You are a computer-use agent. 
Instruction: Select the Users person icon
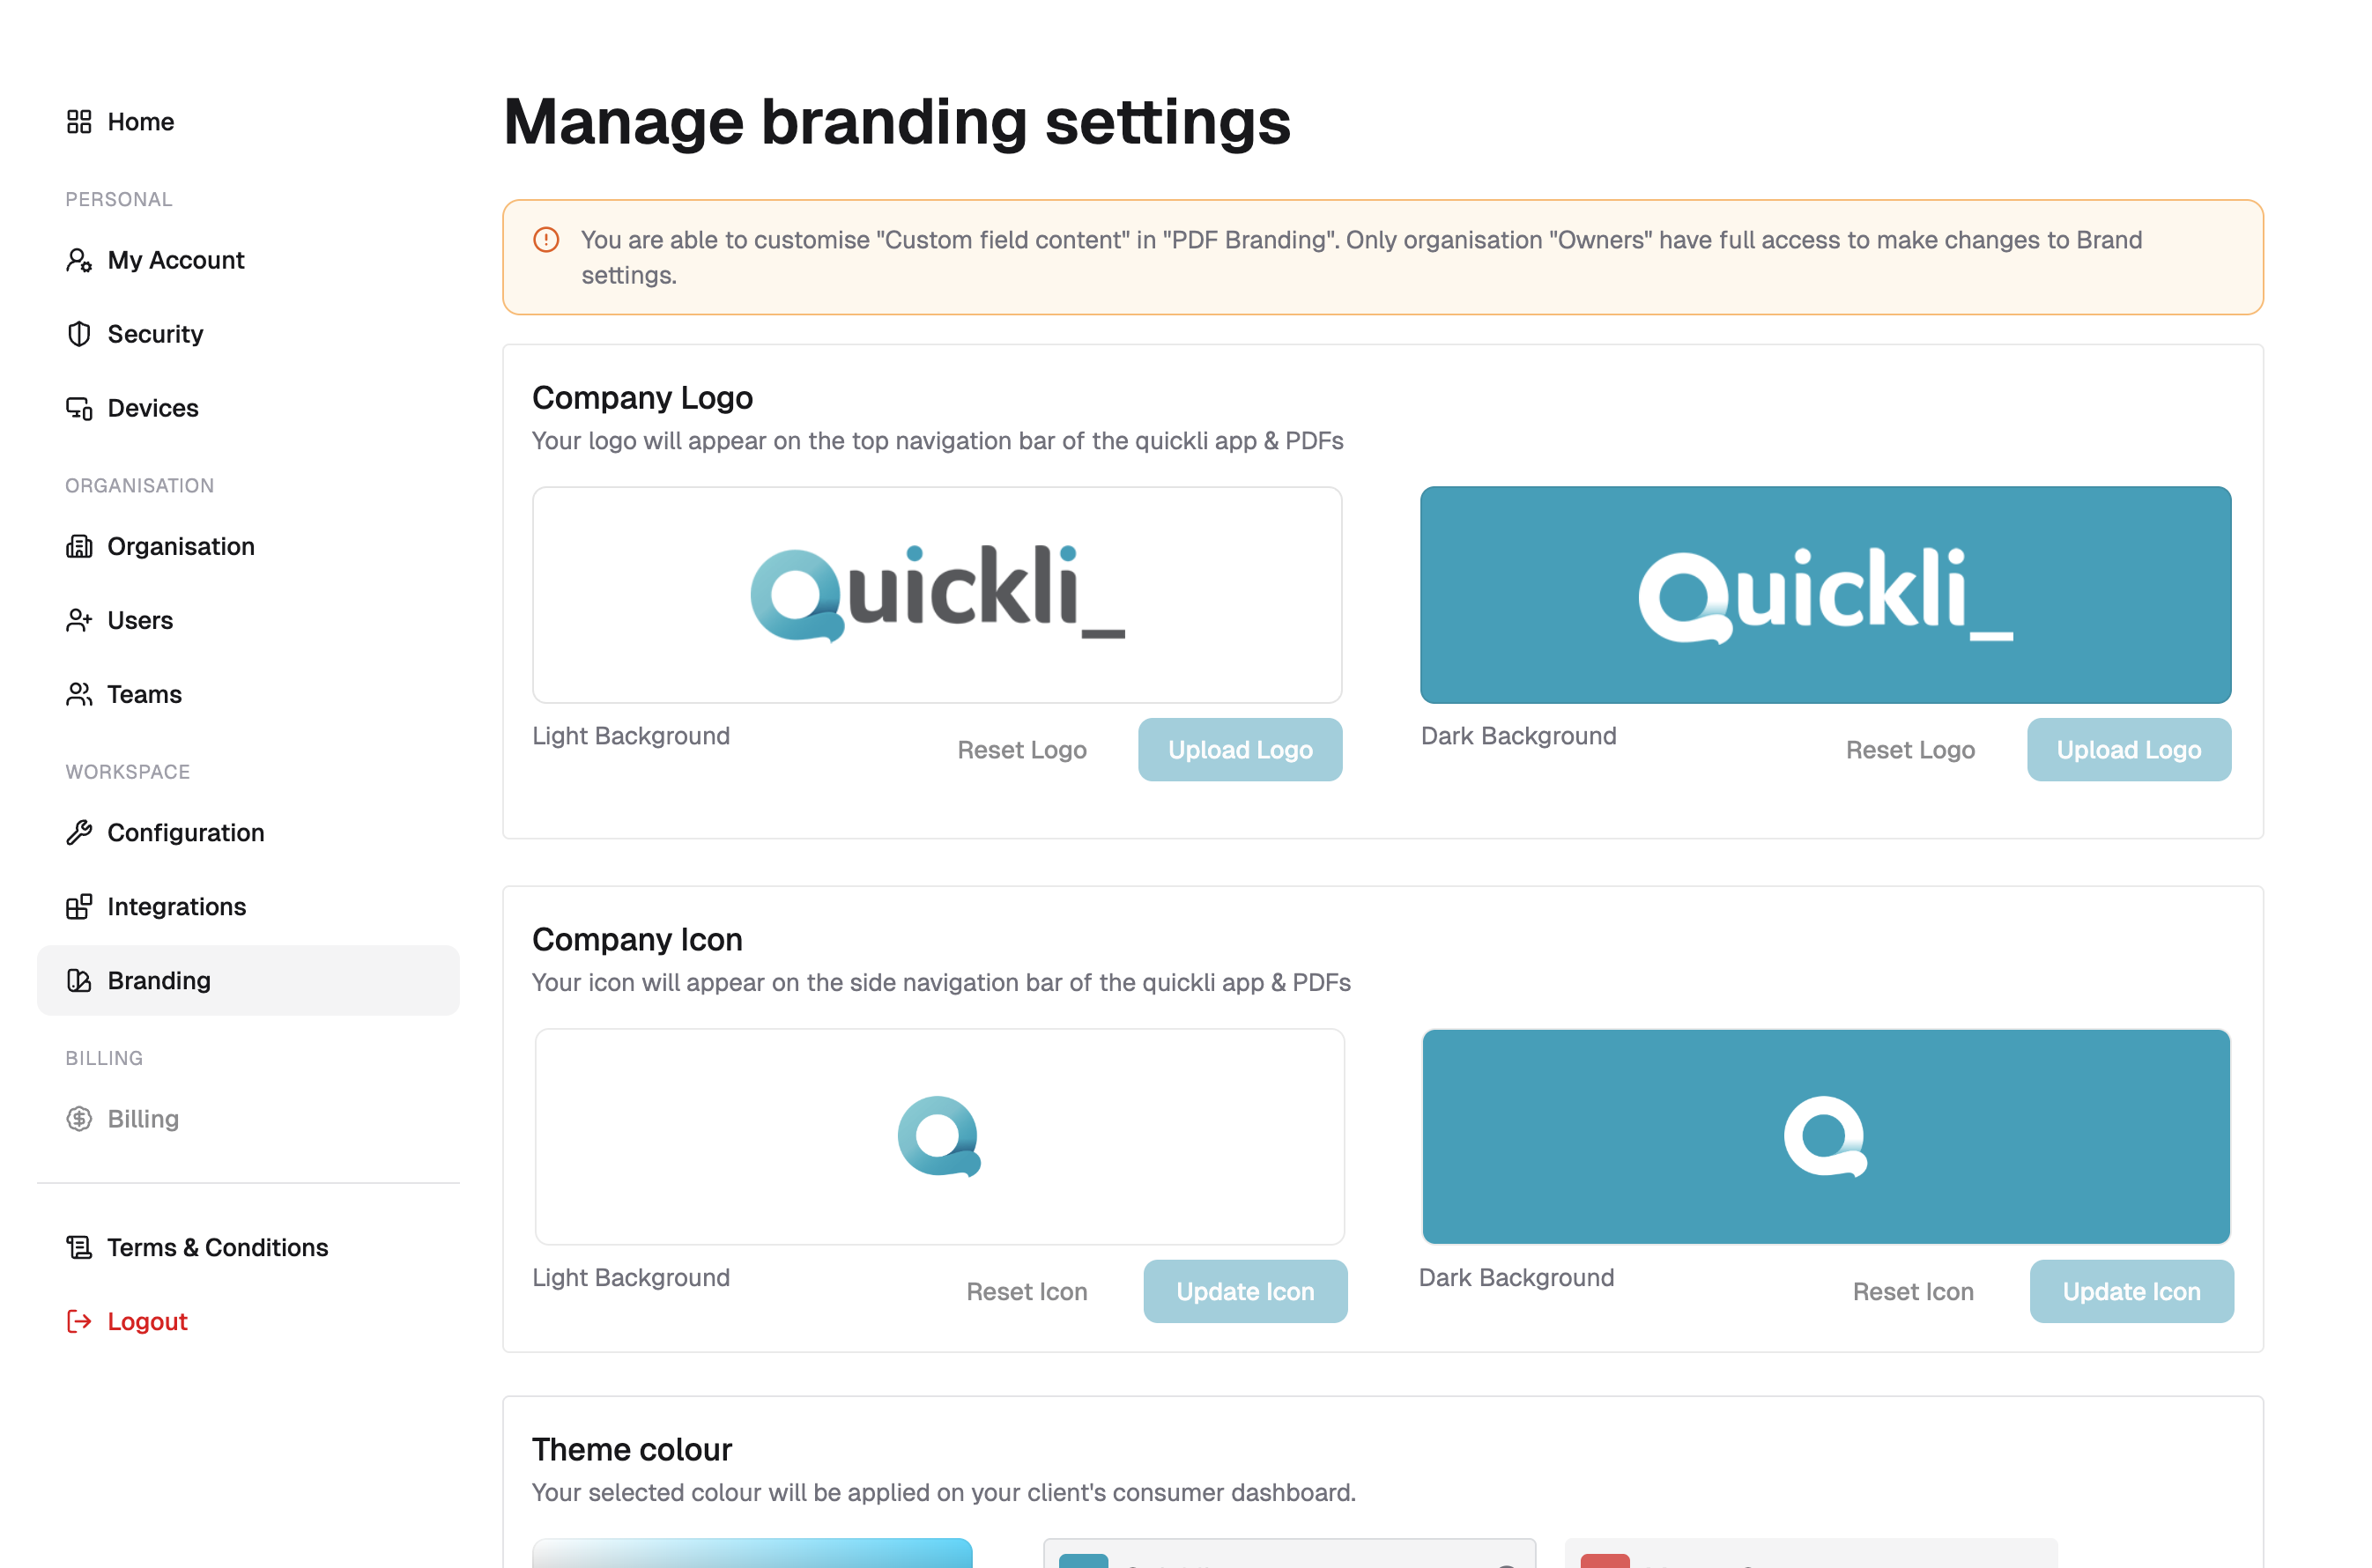tap(79, 620)
